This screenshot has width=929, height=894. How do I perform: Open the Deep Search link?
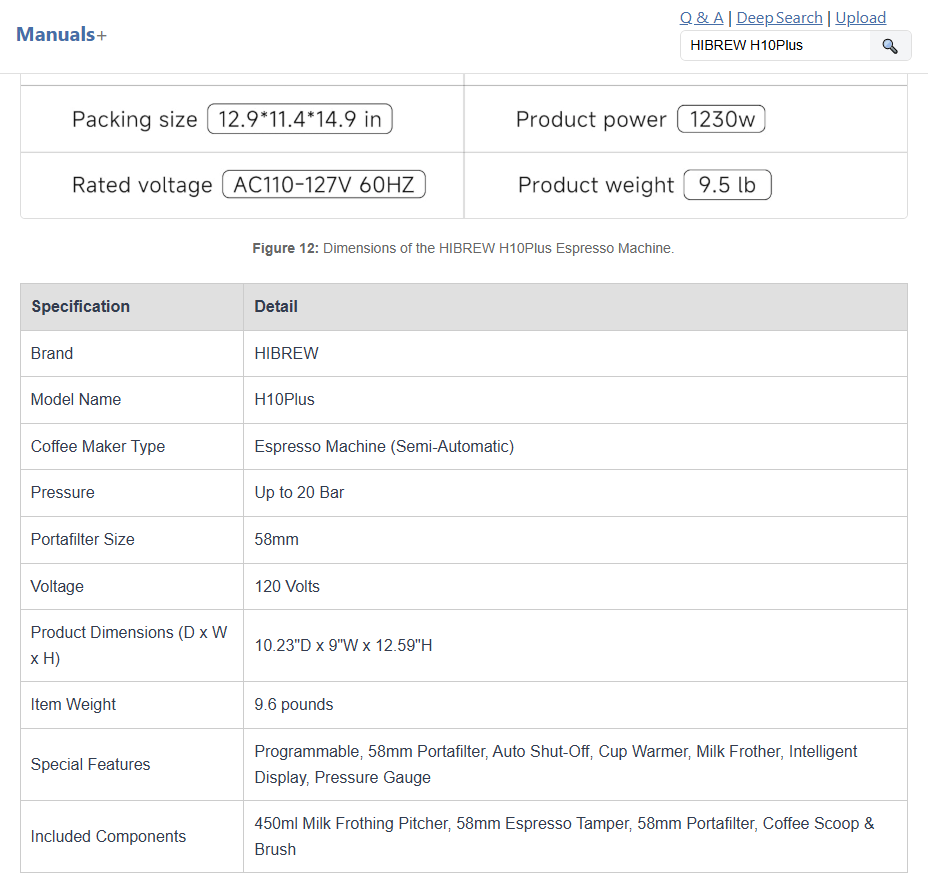779,18
